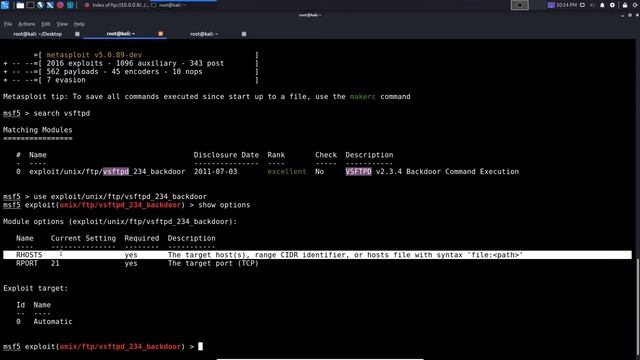
Task: Click the 'show options' command text
Action: (x=224, y=205)
